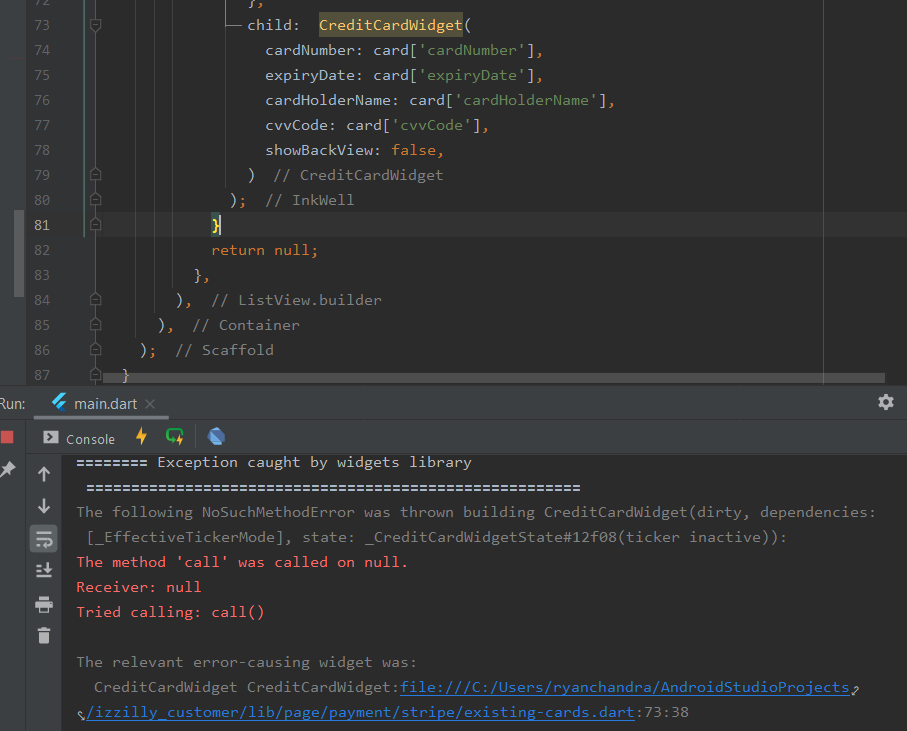The height and width of the screenshot is (731, 907).
Task: Click the red 'Tried calling: call()' error line
Action: pos(170,612)
